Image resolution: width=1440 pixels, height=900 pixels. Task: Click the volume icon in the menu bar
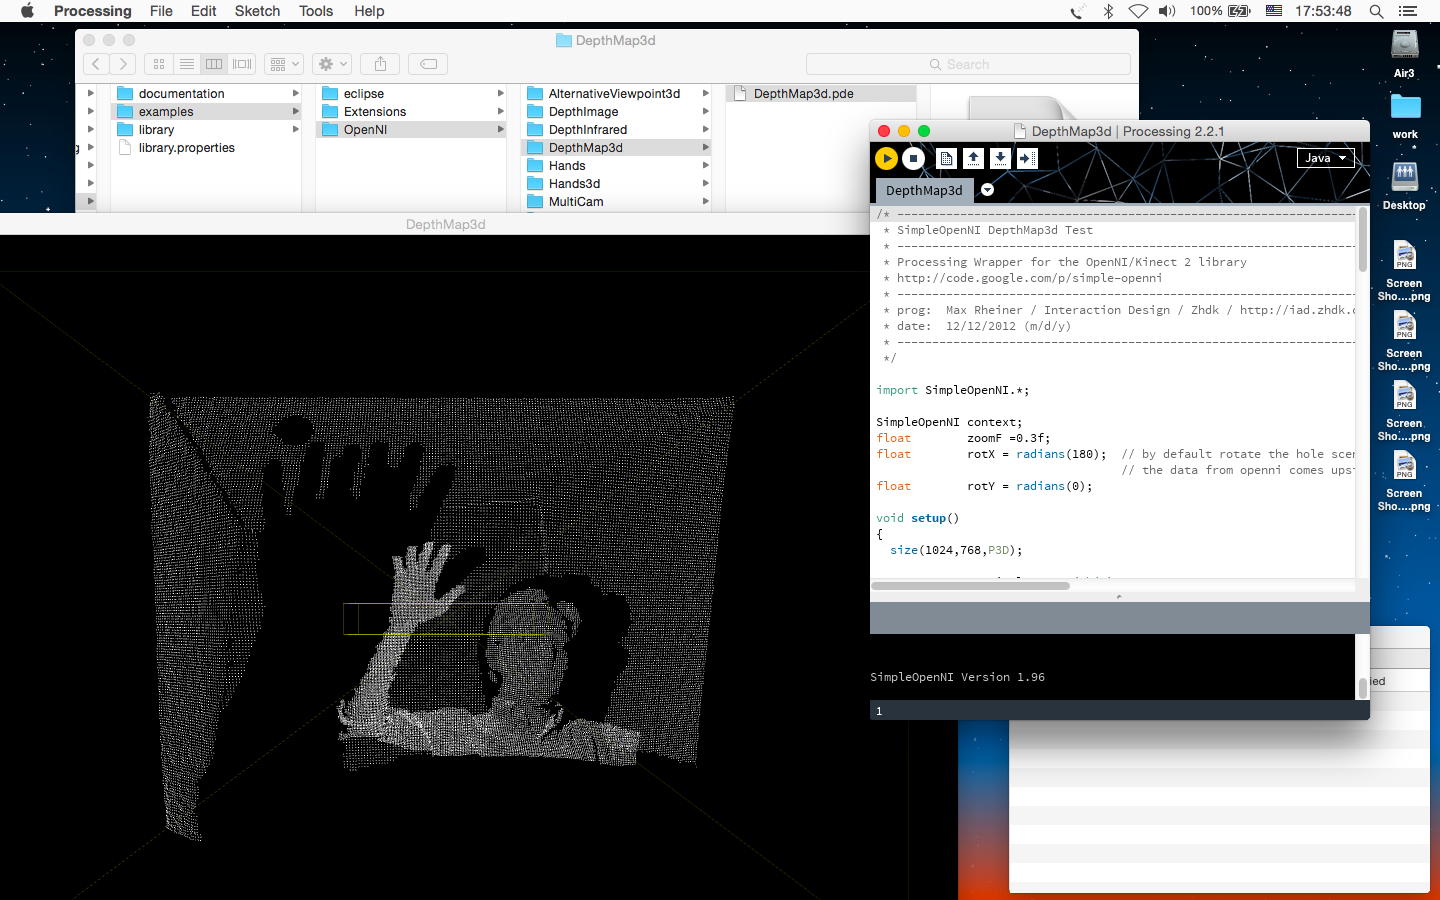[1167, 11]
